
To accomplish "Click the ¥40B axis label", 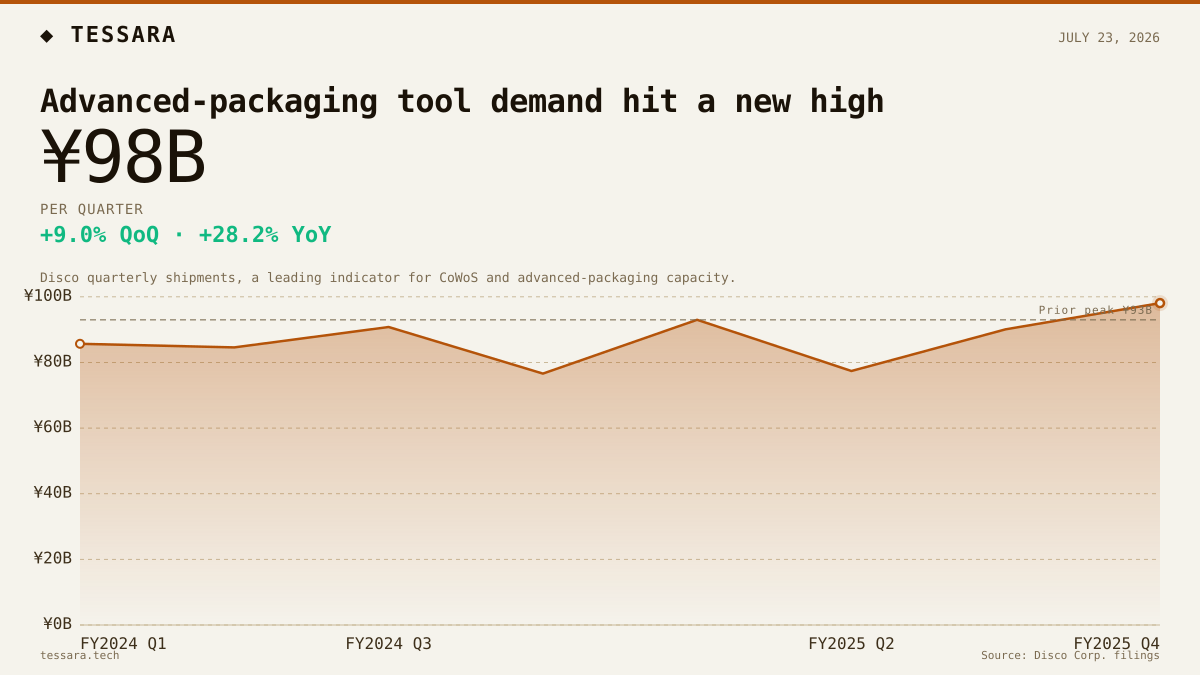I will point(52,492).
